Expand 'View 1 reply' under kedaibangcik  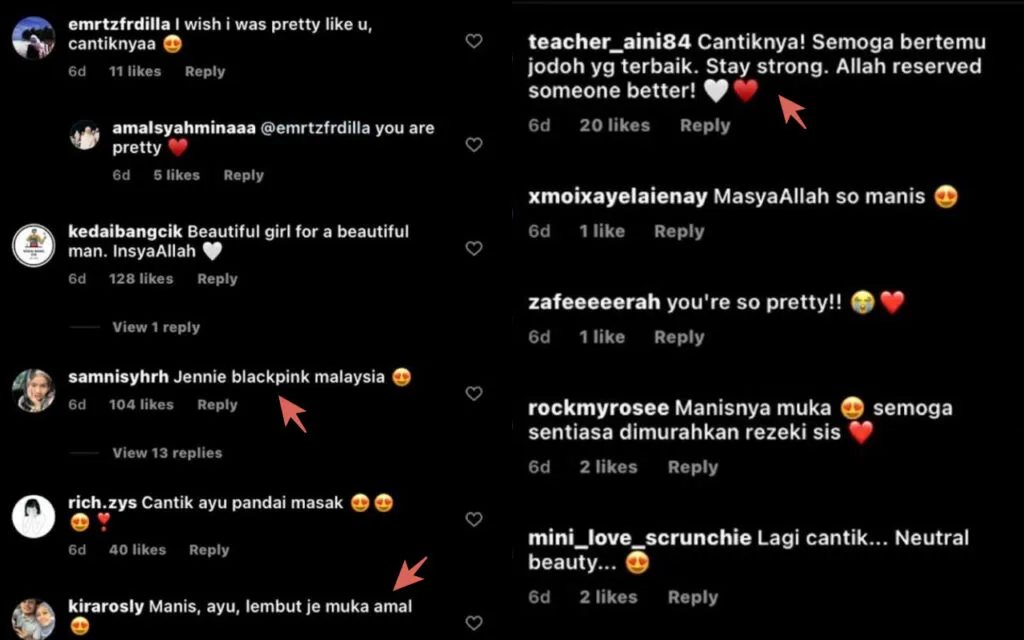[156, 327]
